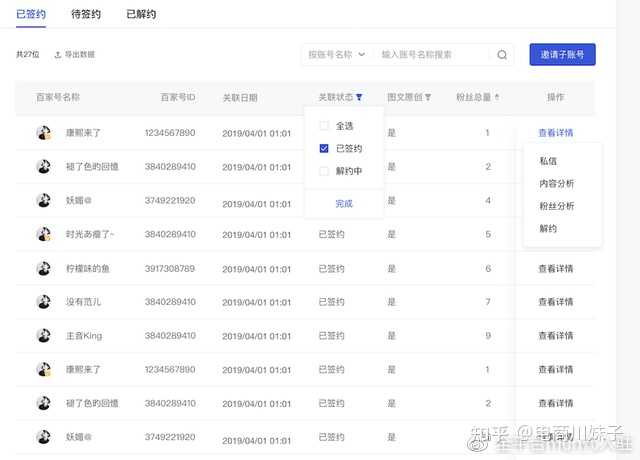The width and height of the screenshot is (640, 460).
Task: Click fan count 9 in 主音King row
Action: (488, 336)
